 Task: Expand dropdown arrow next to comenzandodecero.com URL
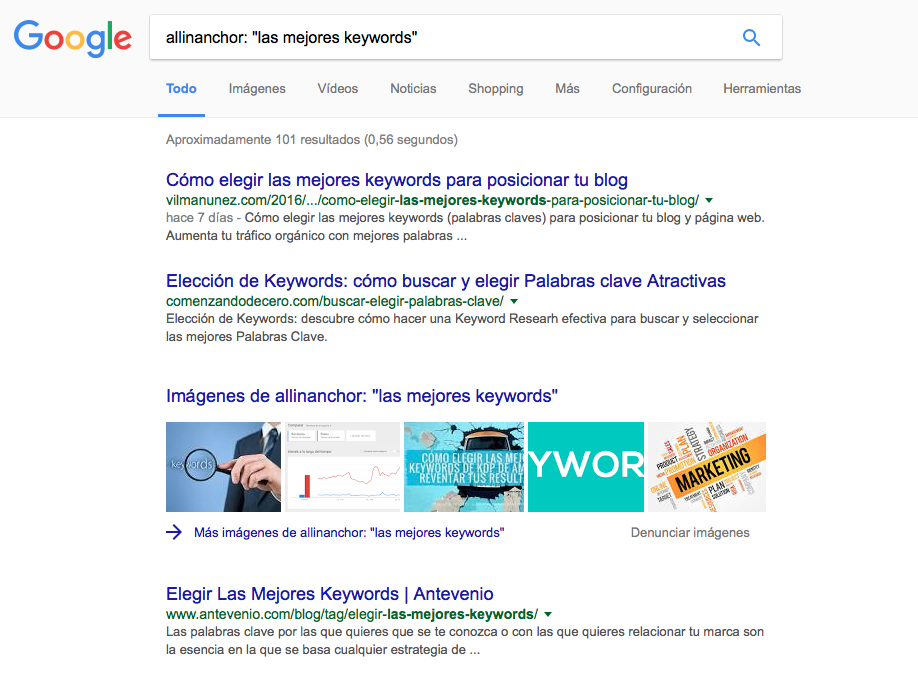(514, 301)
